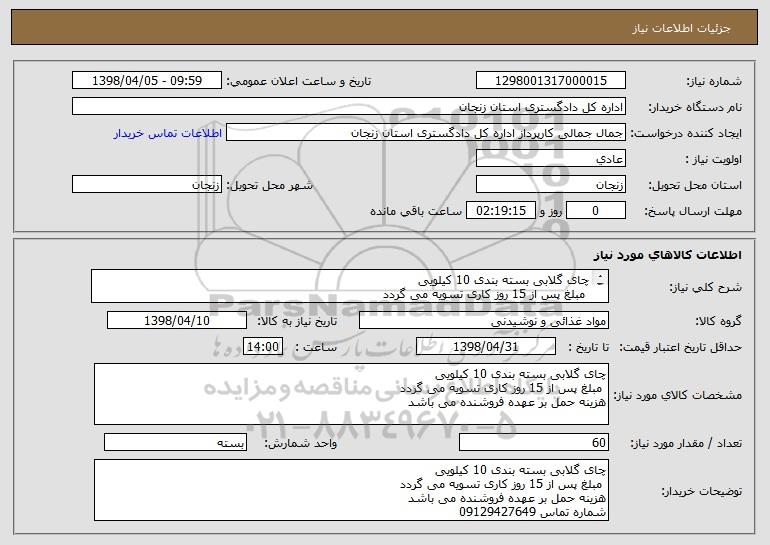Click the توضیحات خریدار text area

[351, 490]
